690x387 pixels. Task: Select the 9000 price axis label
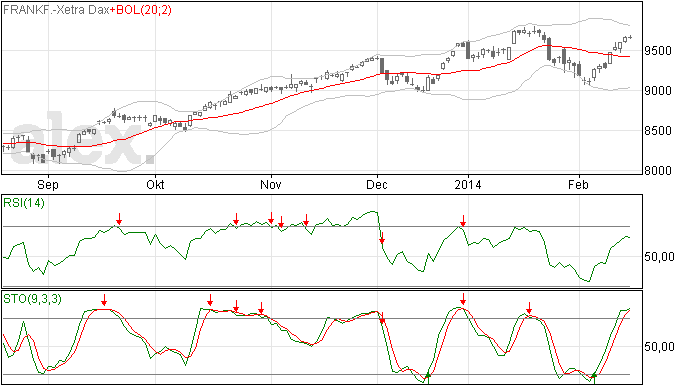pos(658,91)
